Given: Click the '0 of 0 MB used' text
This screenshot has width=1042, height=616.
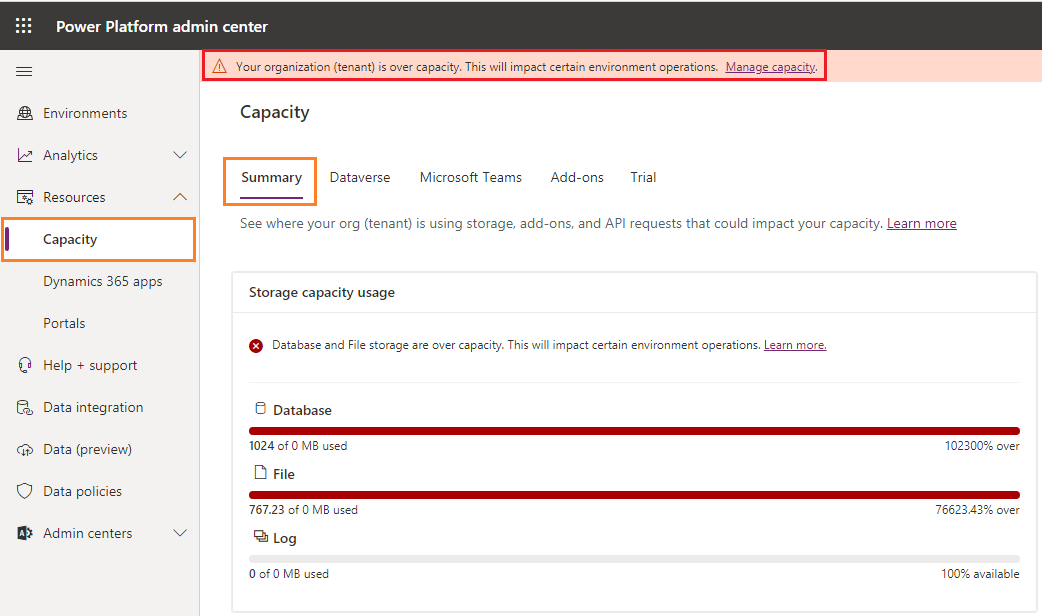Looking at the screenshot, I should tap(288, 573).
